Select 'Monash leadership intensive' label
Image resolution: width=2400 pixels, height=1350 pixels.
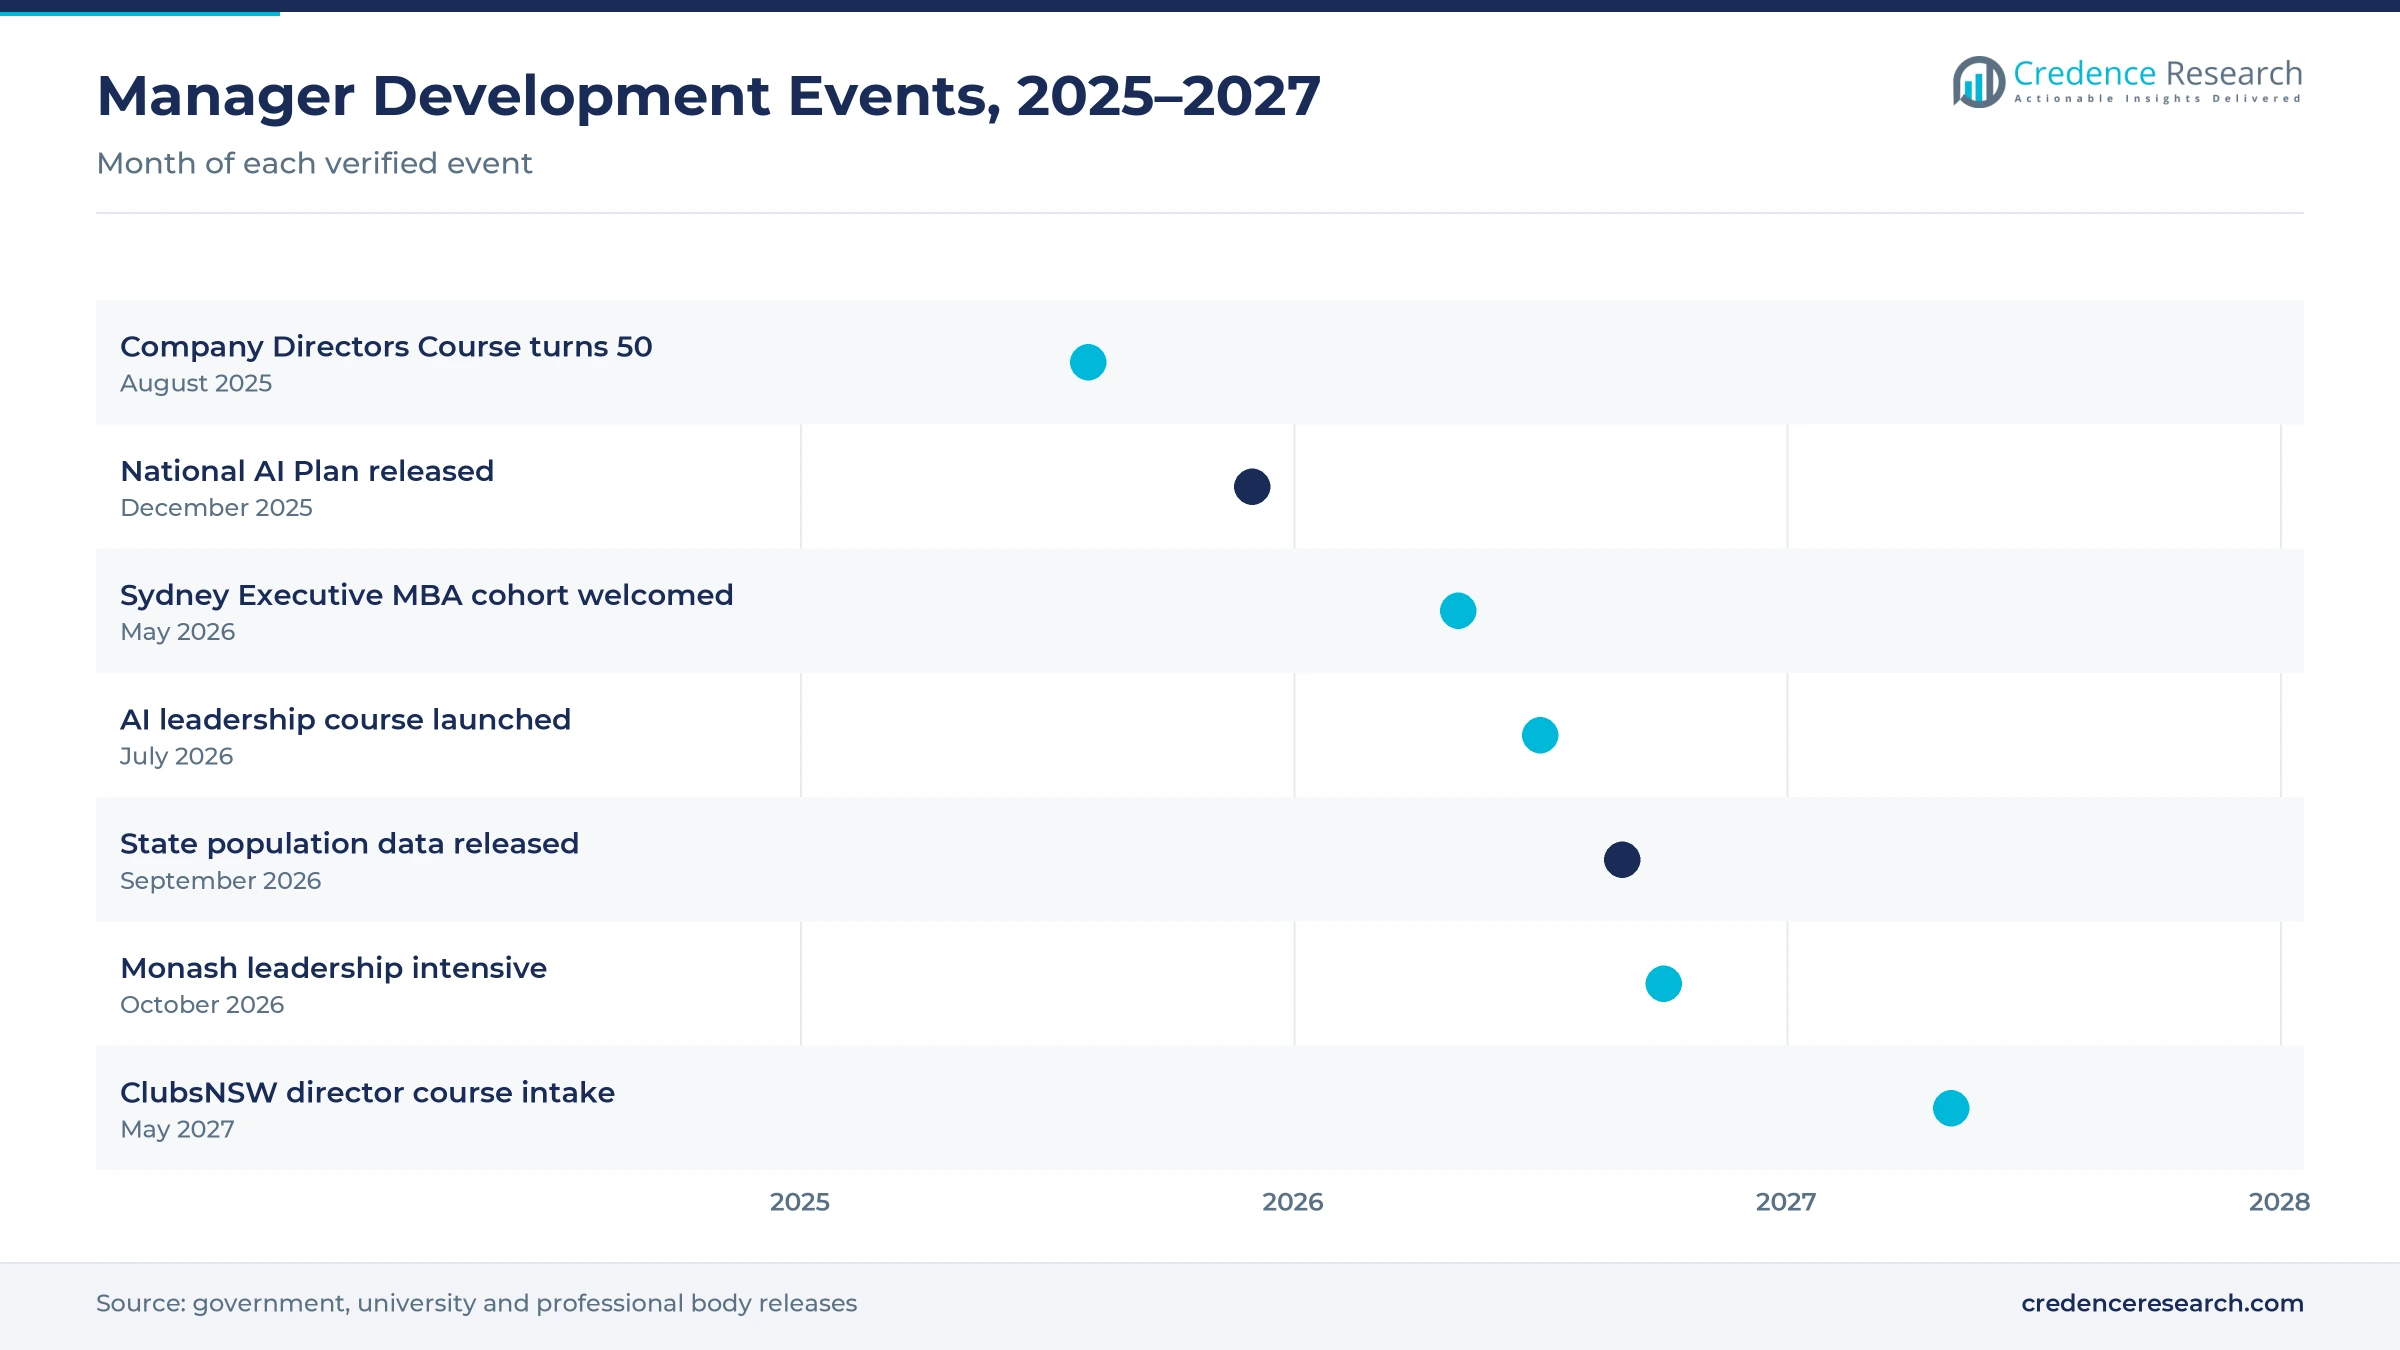pos(333,968)
